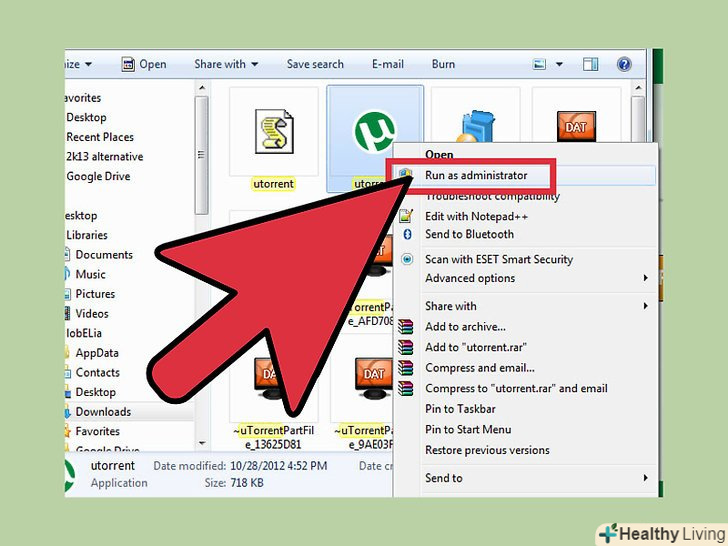
Task: Click the Notepad++ icon in context menu
Action: coord(406,216)
